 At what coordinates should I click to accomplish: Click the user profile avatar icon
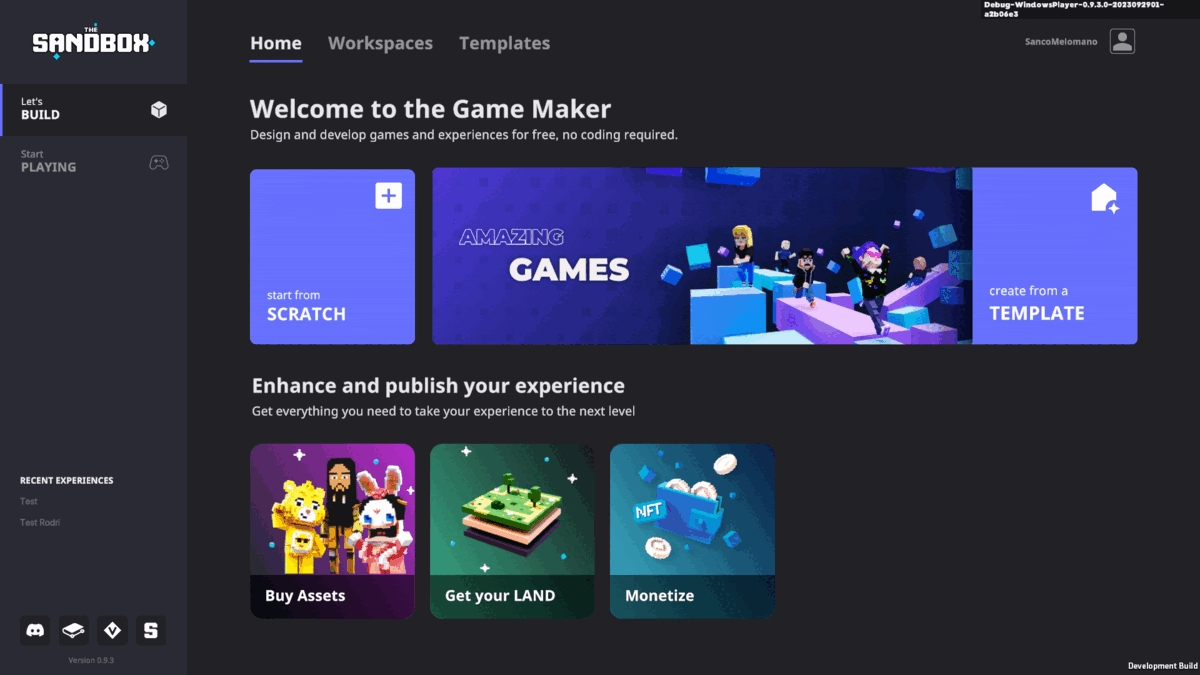click(x=1122, y=41)
